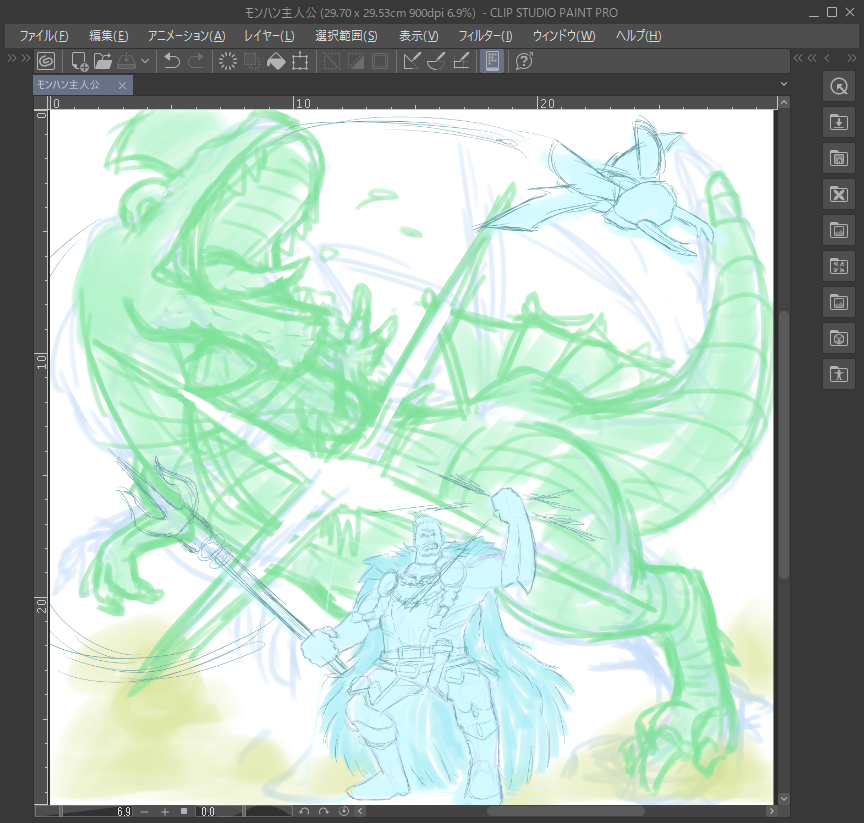
Task: Toggle the smartphone connection icon
Action: [x=492, y=61]
